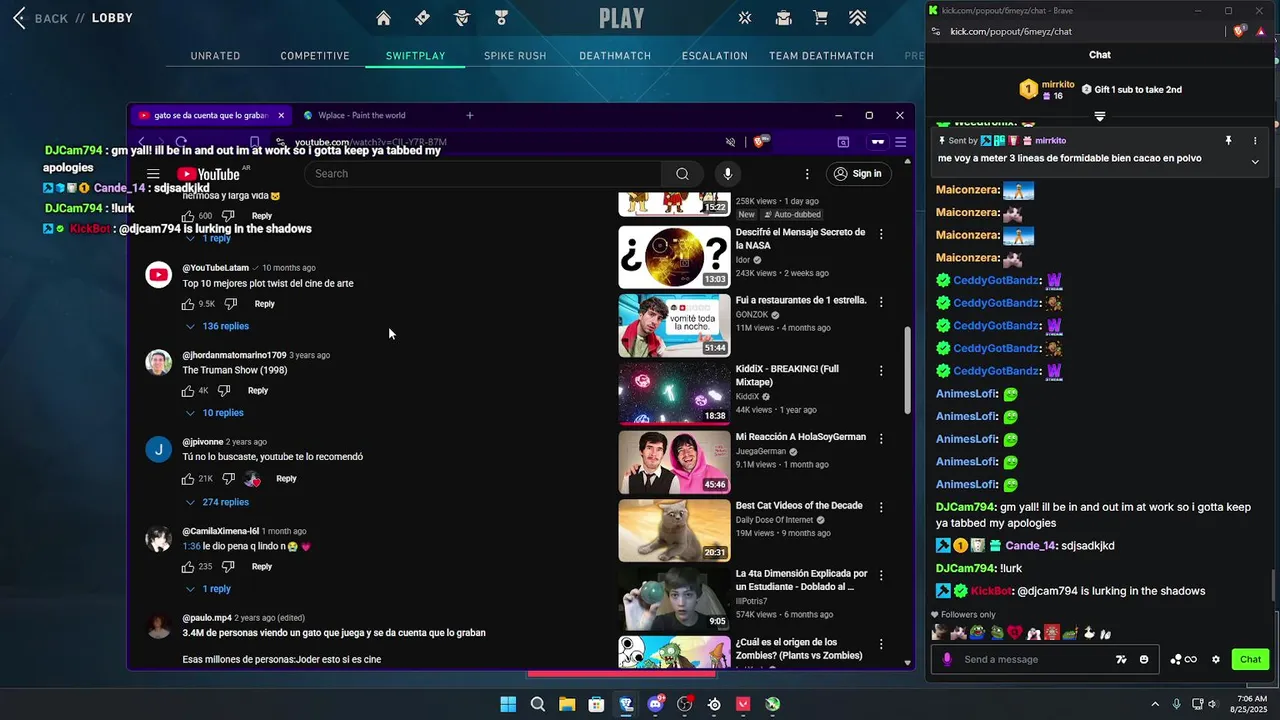The width and height of the screenshot is (1280, 720).
Task: Open the Collection backpack icon
Action: pos(784,18)
